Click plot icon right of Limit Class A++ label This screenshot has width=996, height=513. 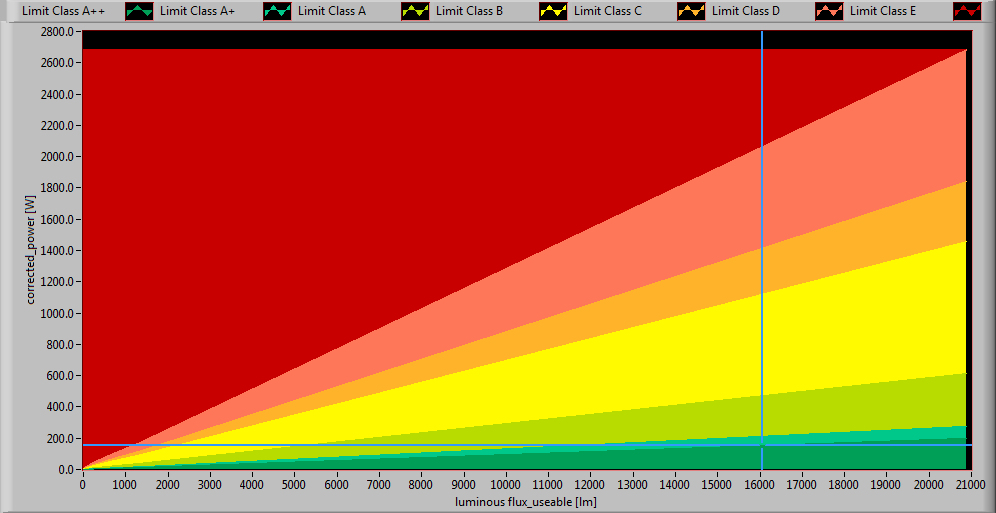point(139,12)
